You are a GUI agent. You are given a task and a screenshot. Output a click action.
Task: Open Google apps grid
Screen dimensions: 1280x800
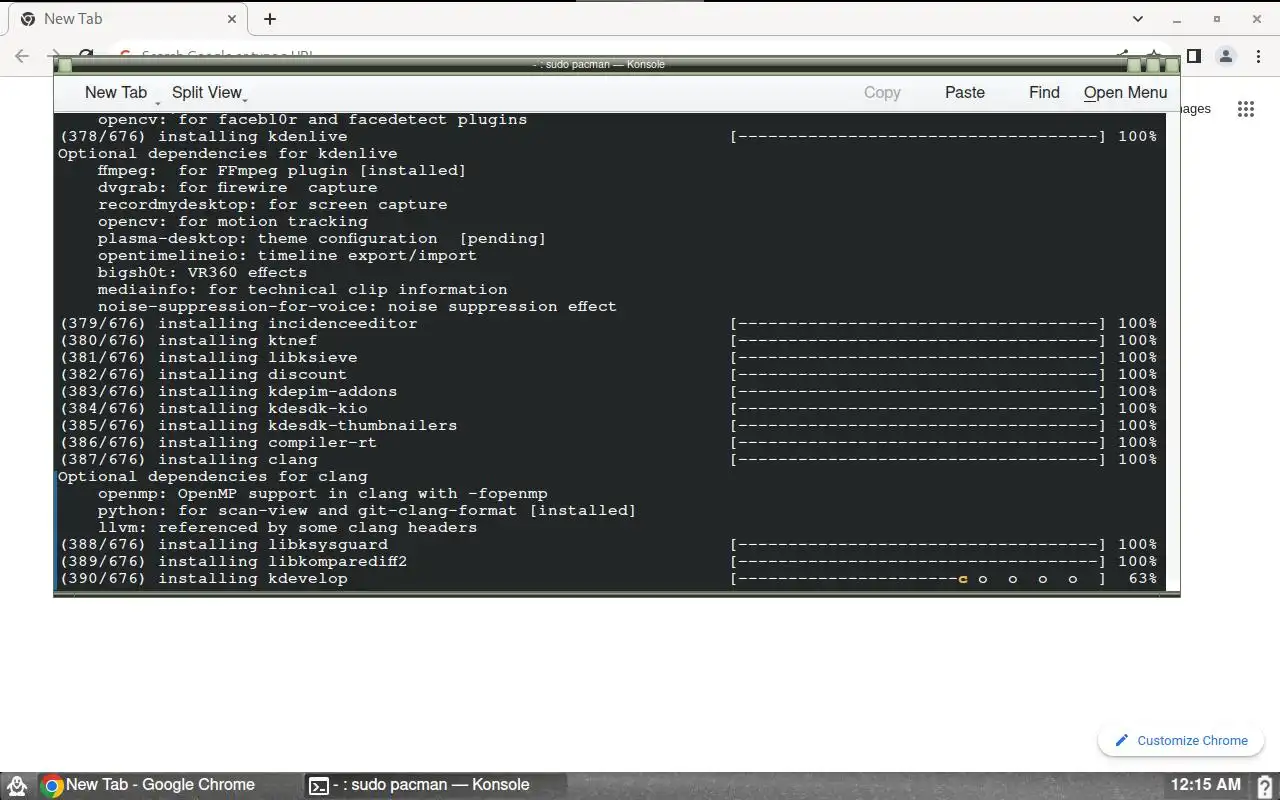pos(1245,109)
